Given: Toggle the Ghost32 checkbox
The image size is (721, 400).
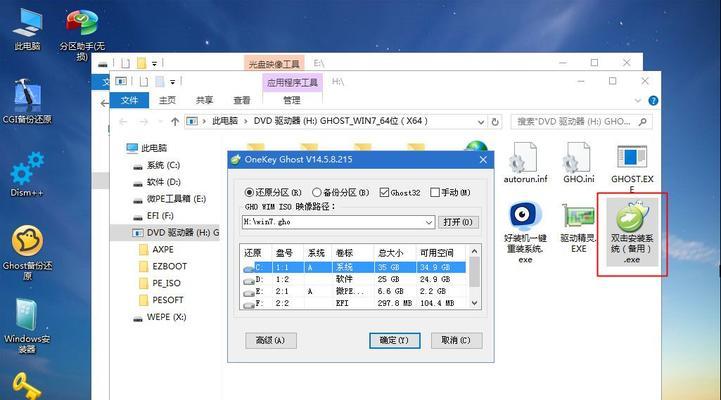Looking at the screenshot, I should pos(400,192).
